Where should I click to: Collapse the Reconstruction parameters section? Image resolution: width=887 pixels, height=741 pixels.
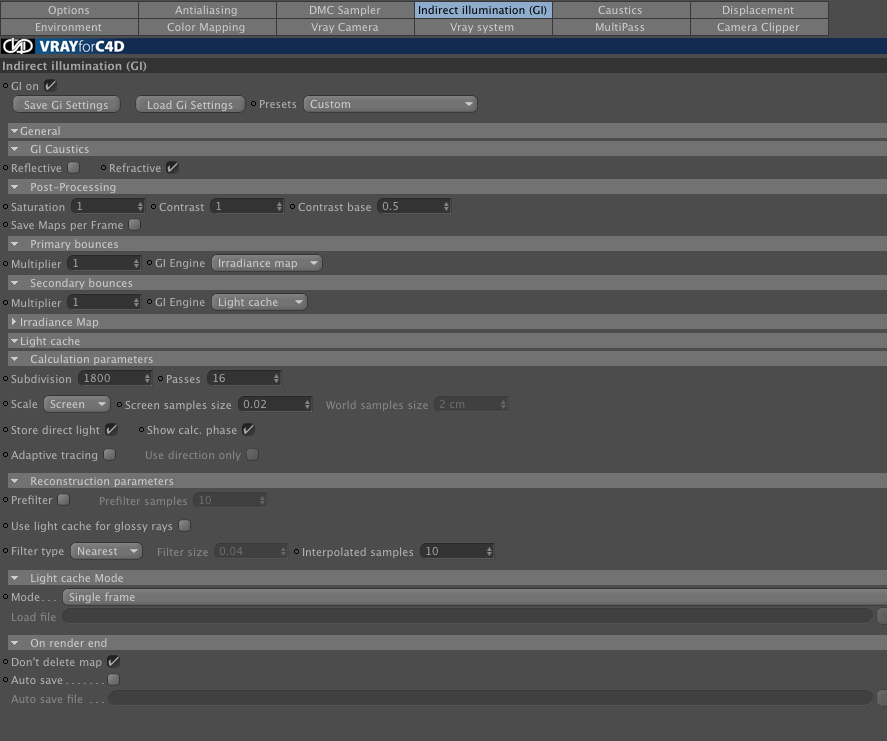(x=15, y=481)
